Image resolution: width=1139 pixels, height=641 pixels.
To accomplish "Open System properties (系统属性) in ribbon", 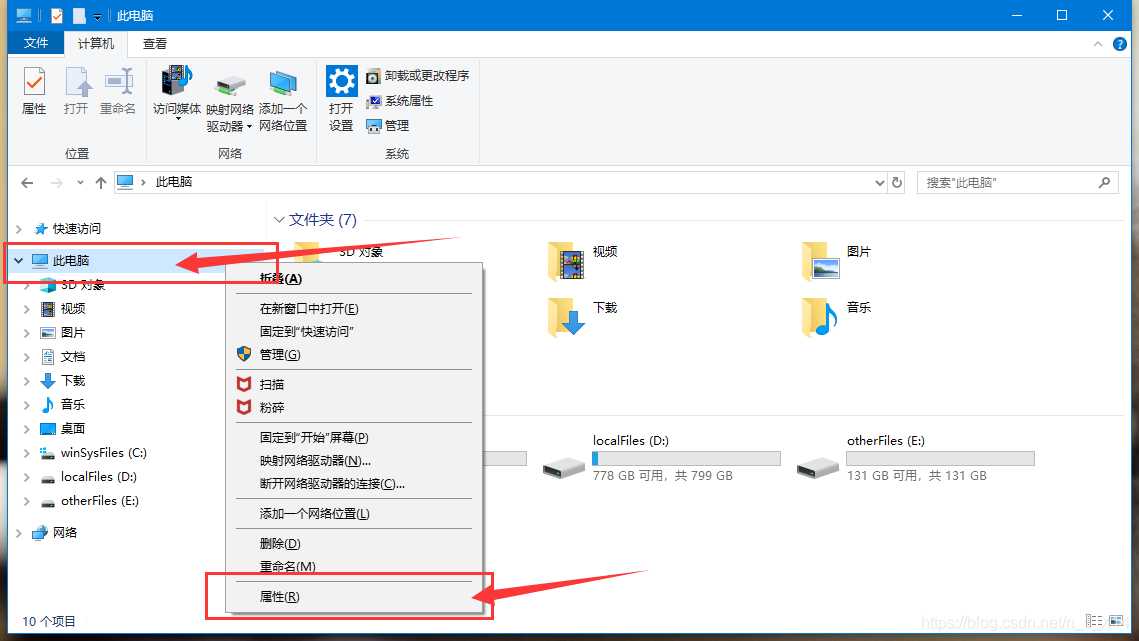I will (400, 101).
